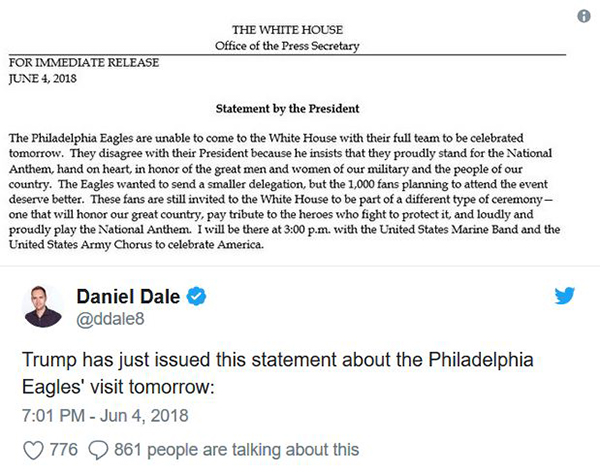Viewport: 600px width, 473px height.
Task: Select "Office of the Press Secretary" line
Action: 289,45
